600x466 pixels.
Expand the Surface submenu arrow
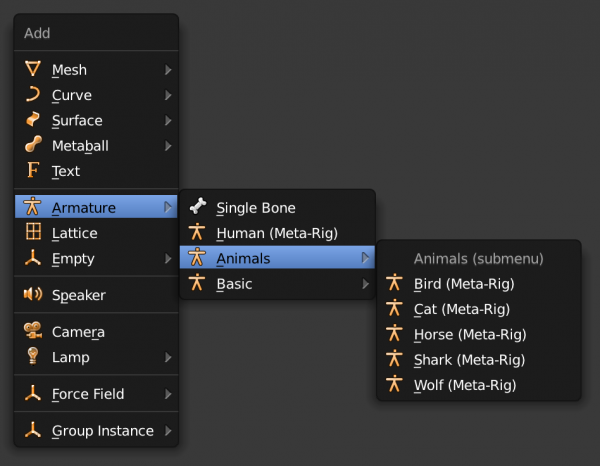(x=168, y=121)
